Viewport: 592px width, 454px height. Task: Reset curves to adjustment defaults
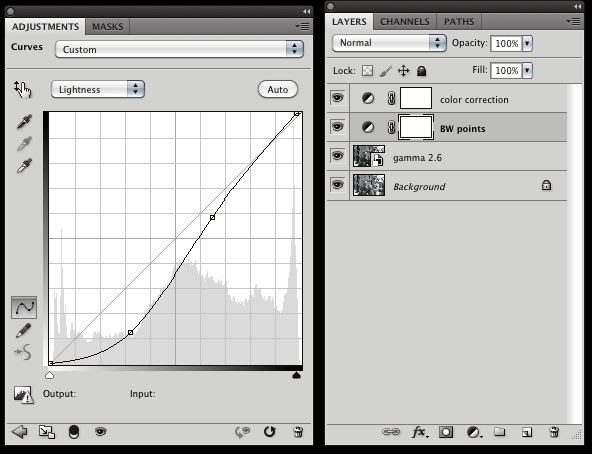pos(270,431)
